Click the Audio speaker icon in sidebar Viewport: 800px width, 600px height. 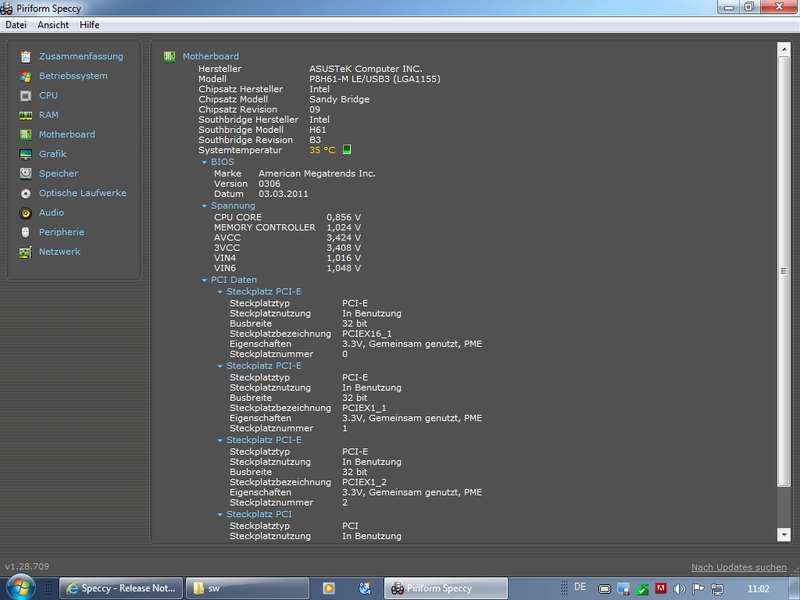tap(26, 213)
